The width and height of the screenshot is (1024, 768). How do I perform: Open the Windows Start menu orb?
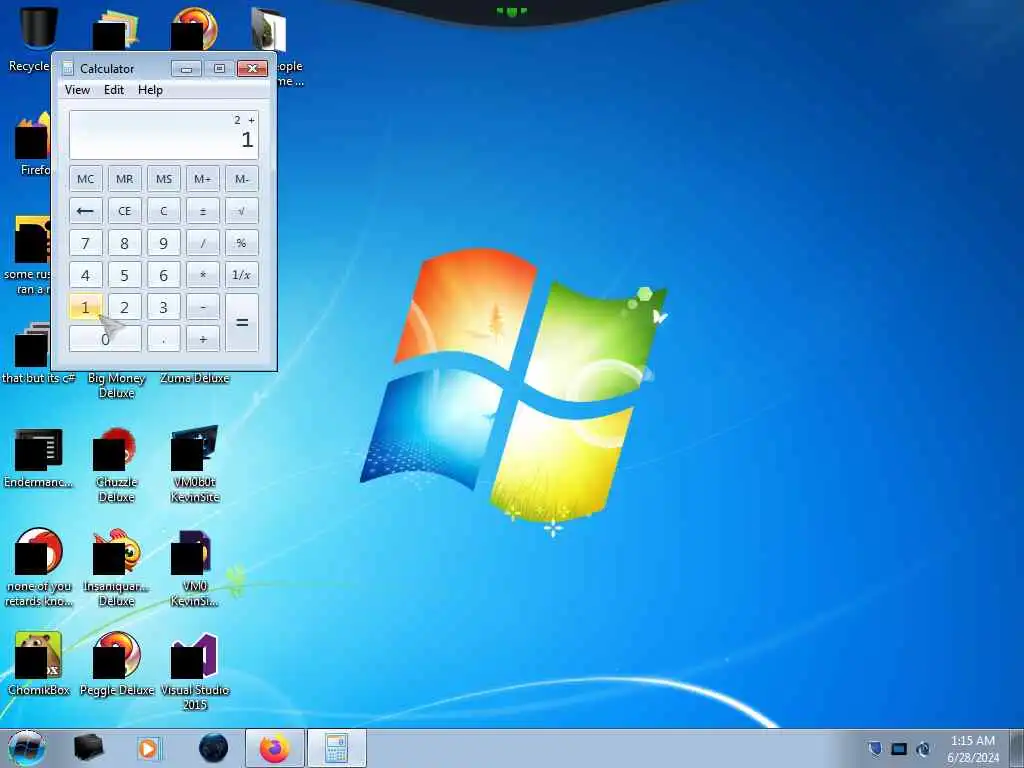tap(27, 748)
